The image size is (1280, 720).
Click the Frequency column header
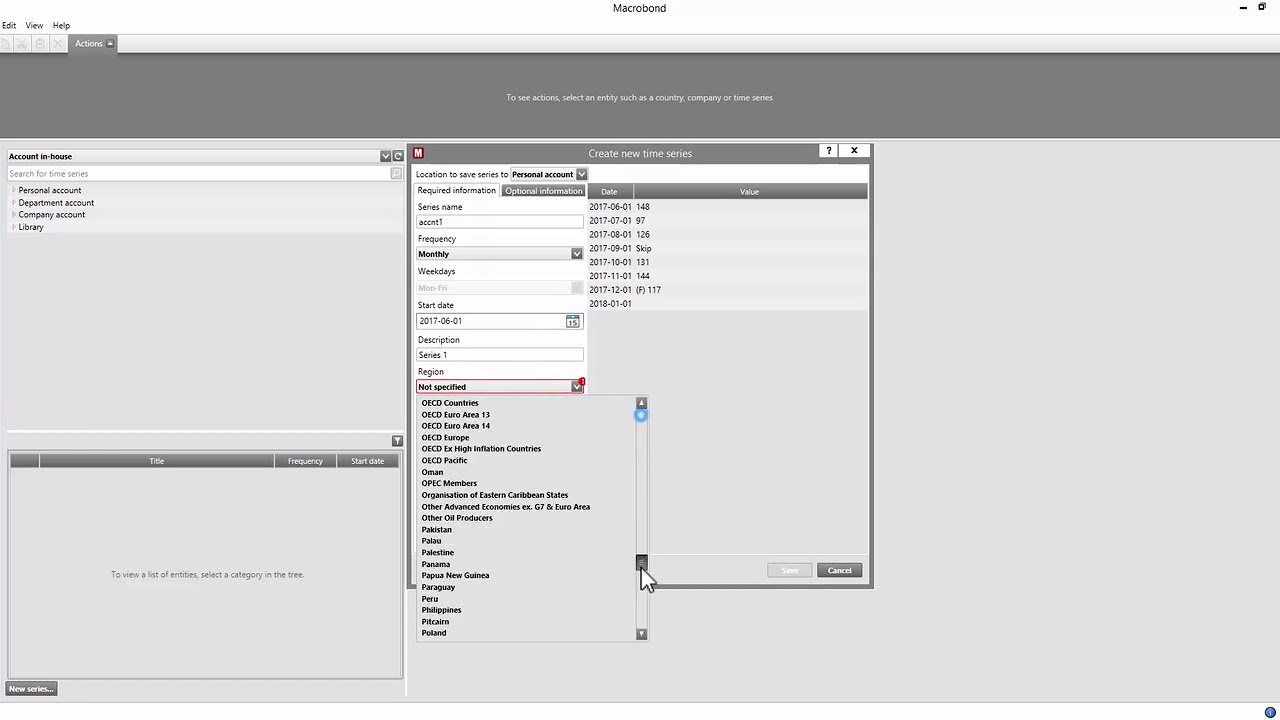click(x=305, y=461)
